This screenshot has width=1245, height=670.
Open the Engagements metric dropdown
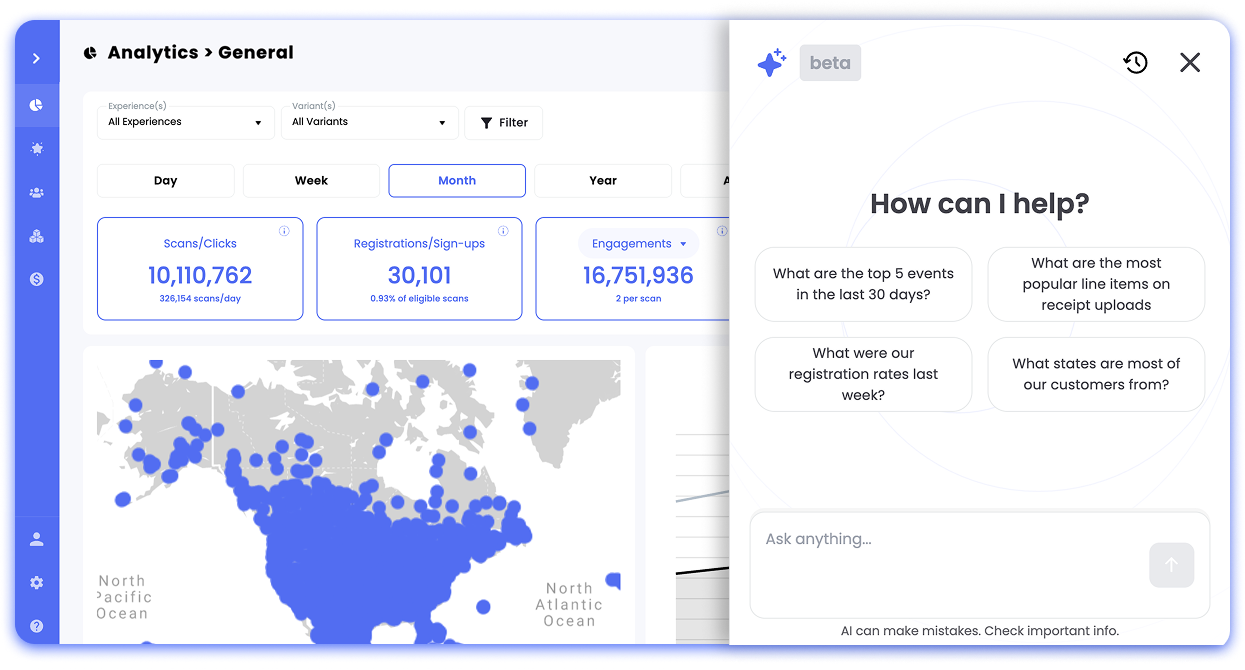click(x=639, y=243)
